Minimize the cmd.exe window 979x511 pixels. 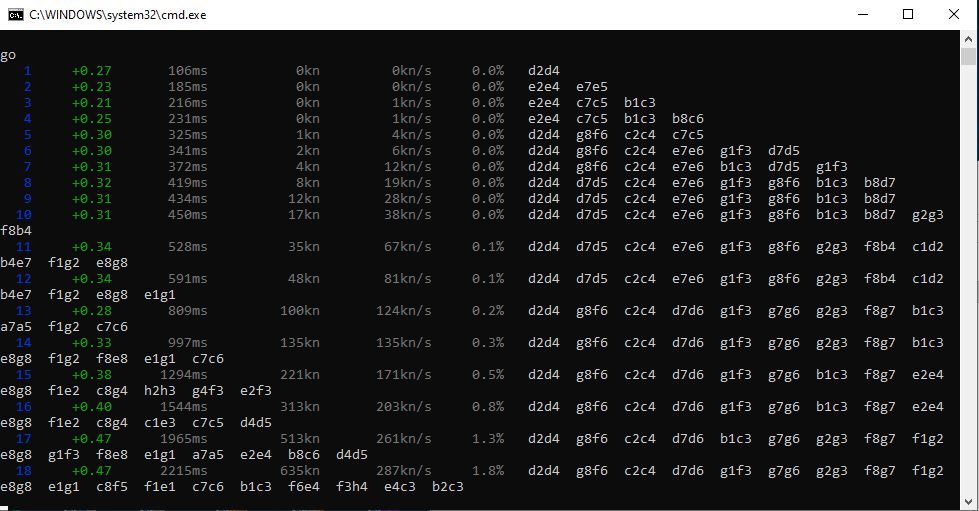(x=863, y=14)
